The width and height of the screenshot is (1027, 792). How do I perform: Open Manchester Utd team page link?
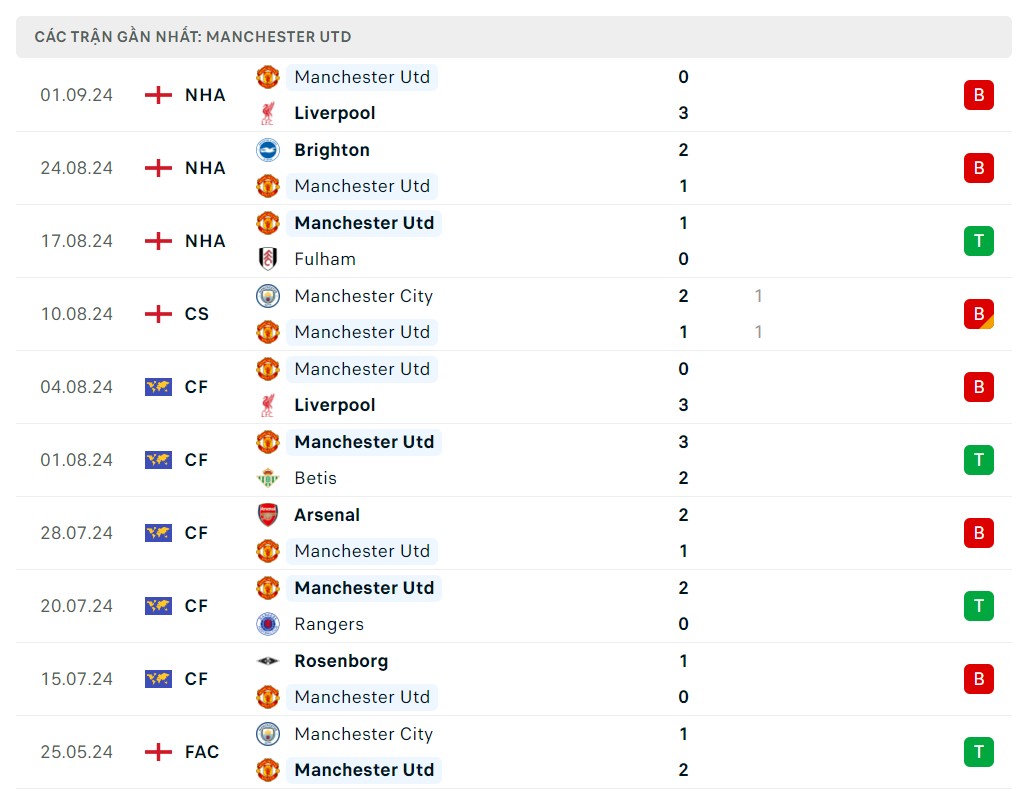tap(363, 77)
